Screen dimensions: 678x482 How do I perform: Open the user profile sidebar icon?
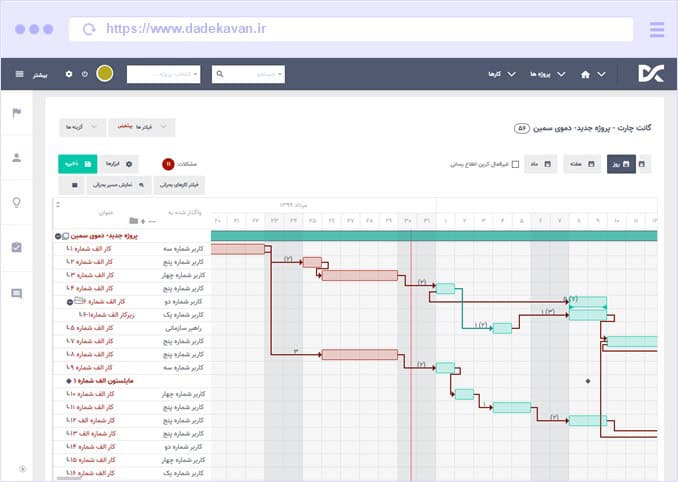click(16, 157)
